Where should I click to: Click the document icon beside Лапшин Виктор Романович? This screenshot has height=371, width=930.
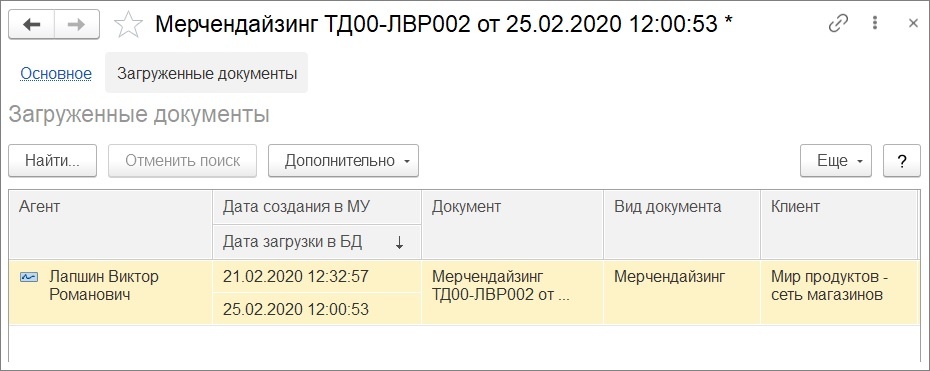28,277
